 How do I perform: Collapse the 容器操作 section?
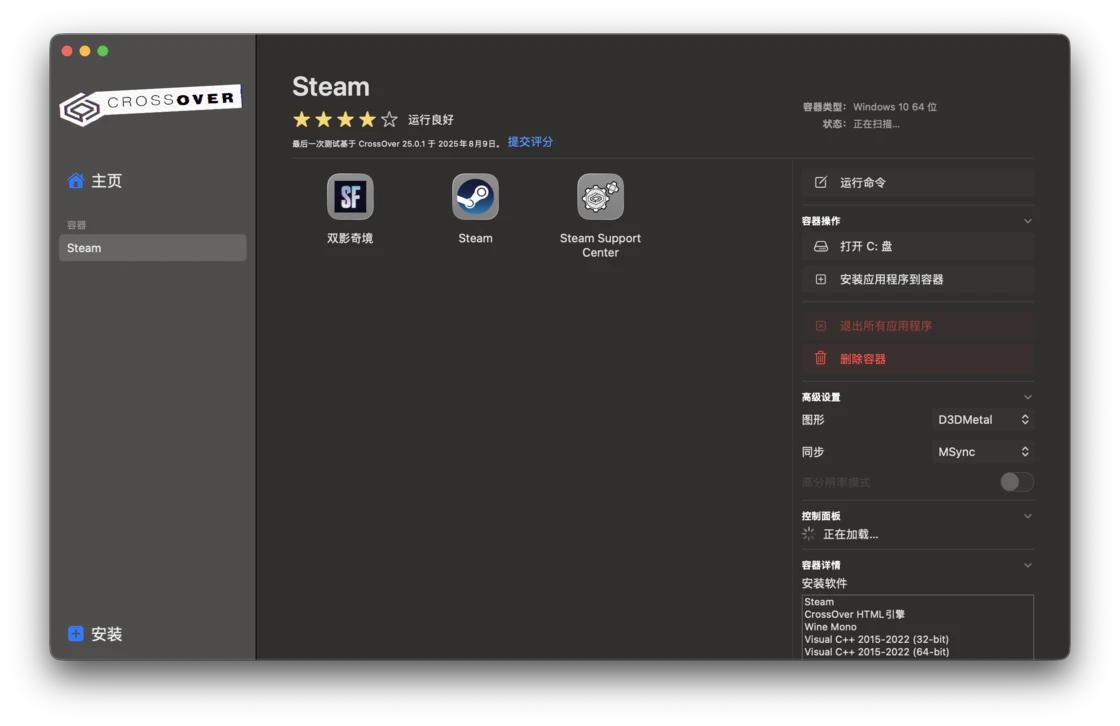(x=1029, y=219)
